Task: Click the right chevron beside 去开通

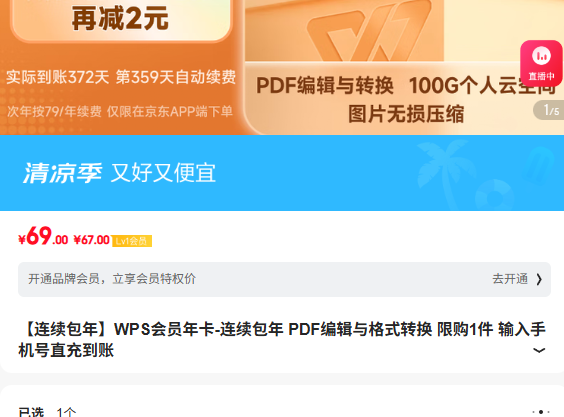Action: pos(539,279)
